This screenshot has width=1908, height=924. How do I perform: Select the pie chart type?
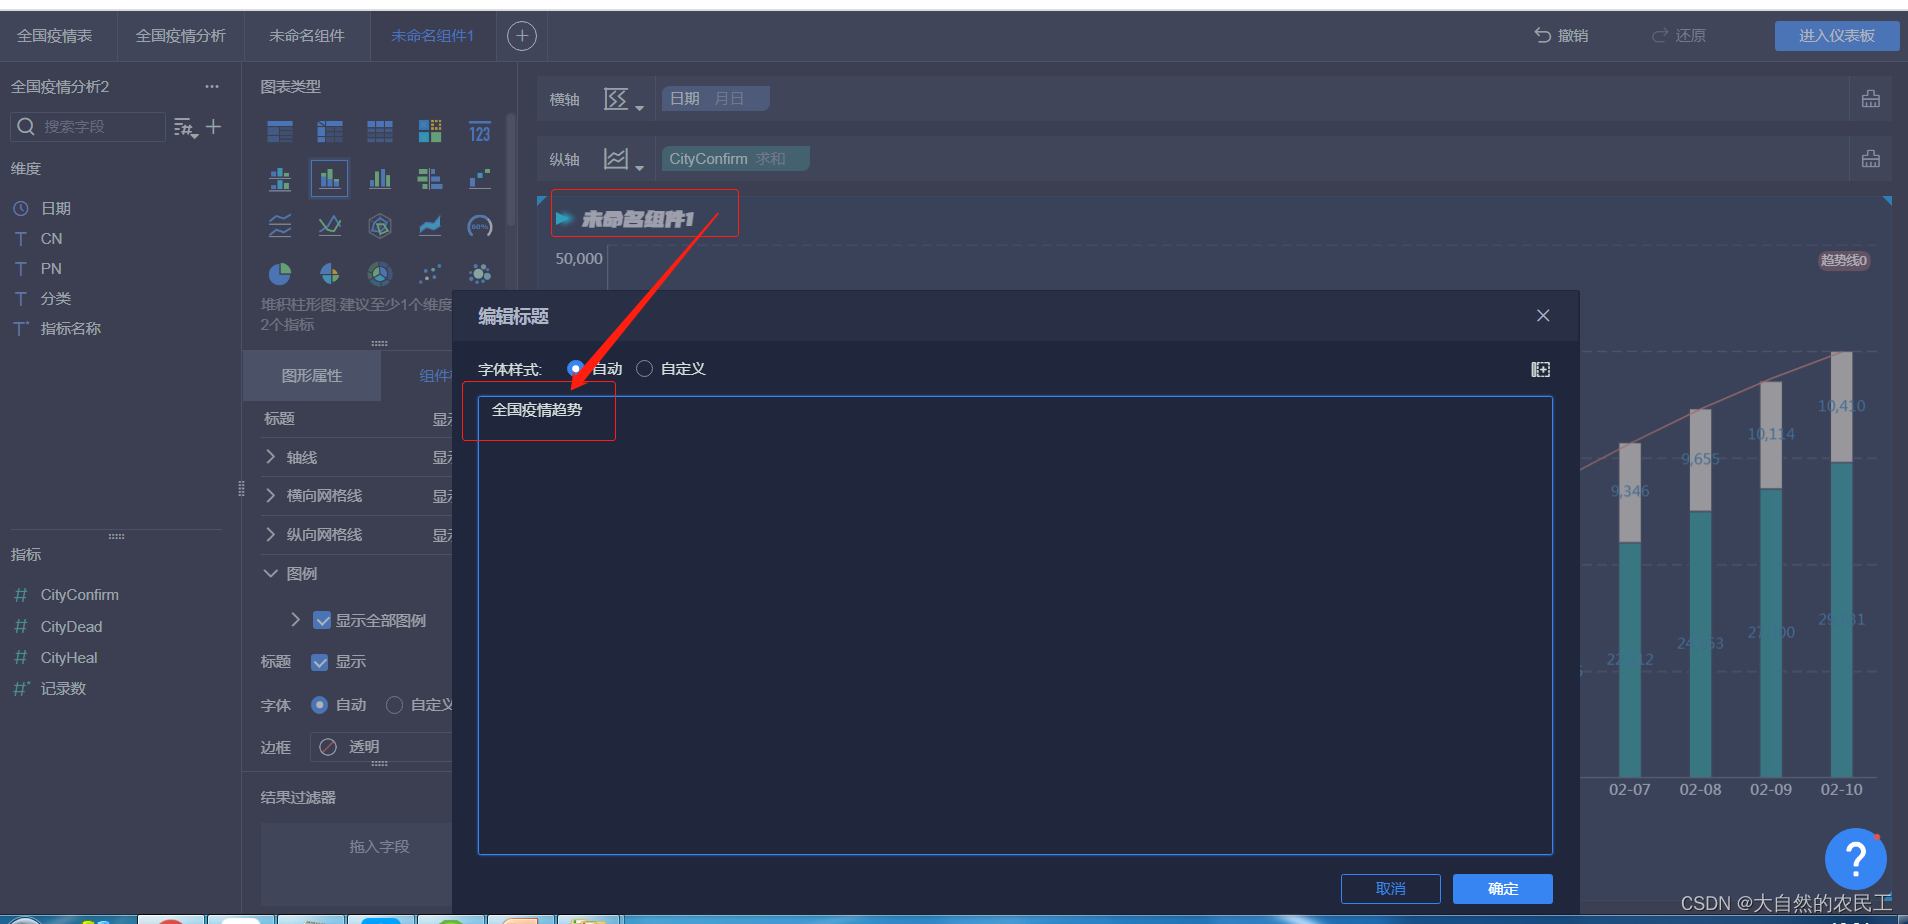[280, 273]
